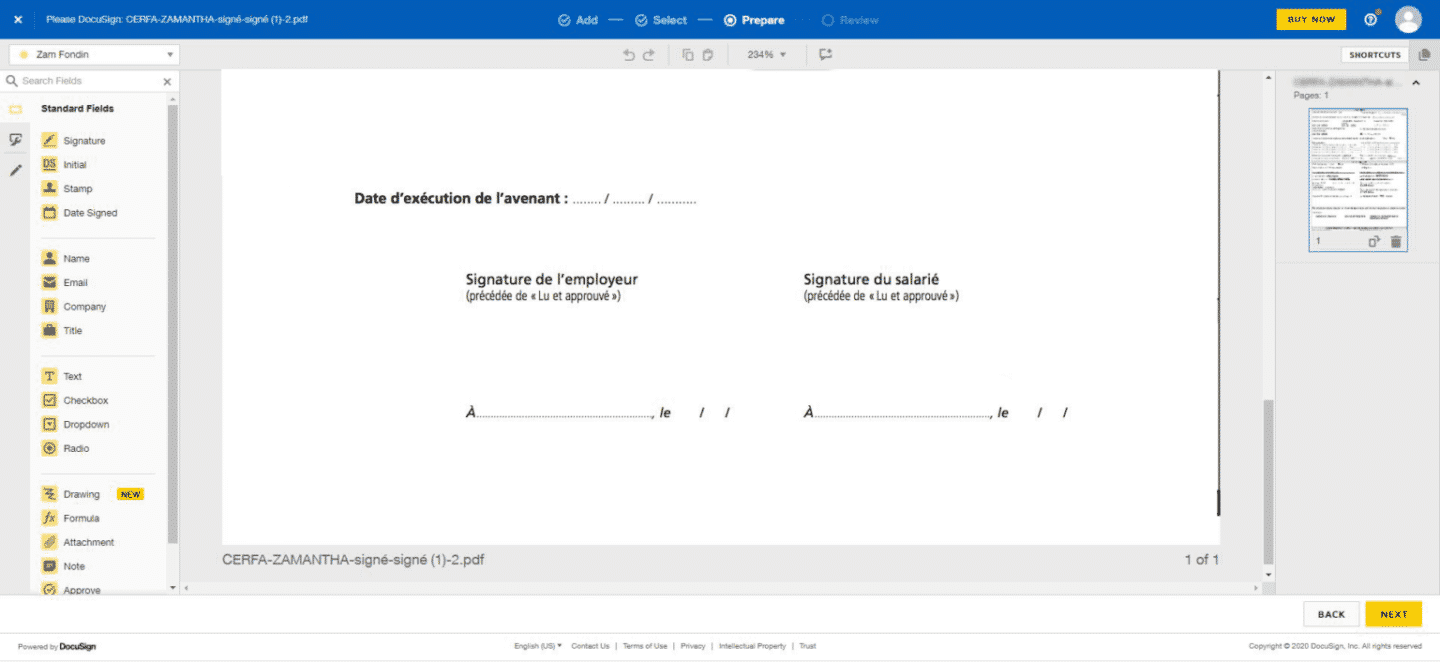Collapse the document section in pages panel

[x=1415, y=83]
